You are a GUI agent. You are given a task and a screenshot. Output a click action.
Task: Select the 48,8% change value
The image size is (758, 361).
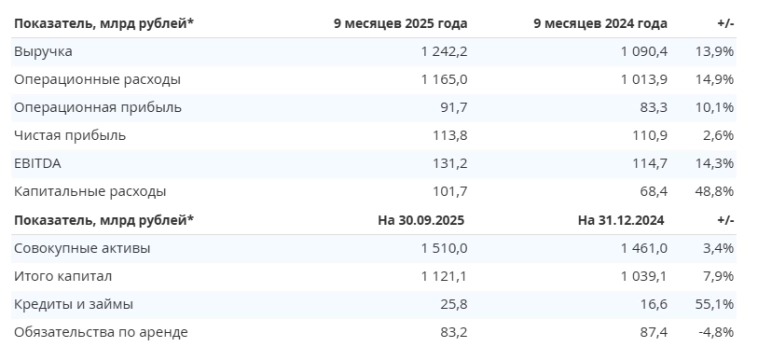pyautogui.click(x=715, y=191)
